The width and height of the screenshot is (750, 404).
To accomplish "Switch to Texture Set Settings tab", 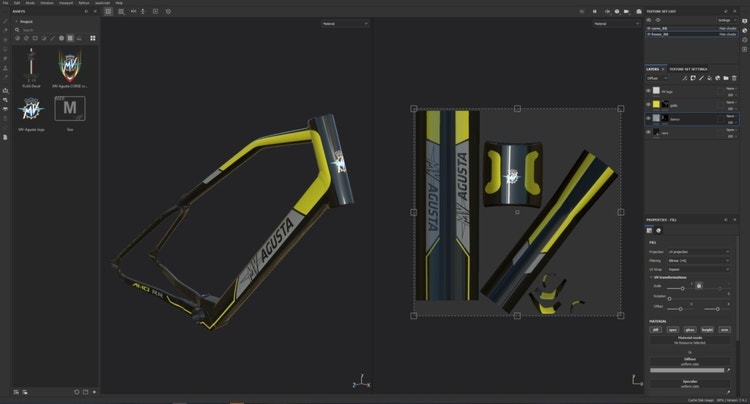I will pos(688,69).
